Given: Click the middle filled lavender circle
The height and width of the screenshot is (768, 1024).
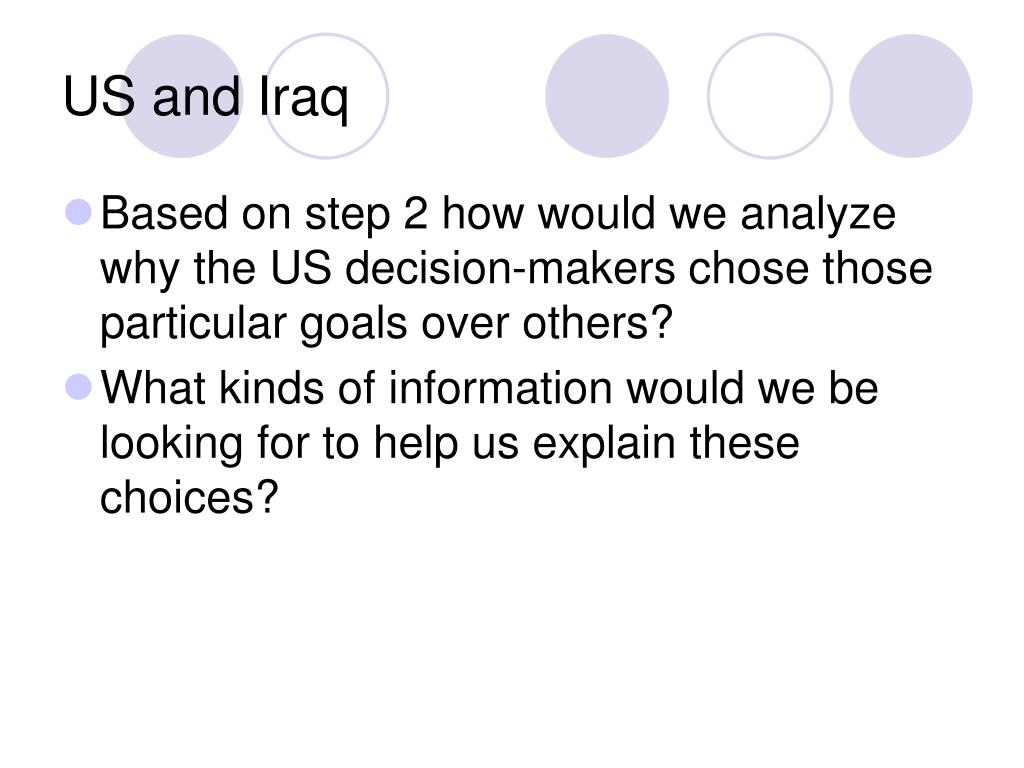Looking at the screenshot, I should pyautogui.click(x=607, y=96).
